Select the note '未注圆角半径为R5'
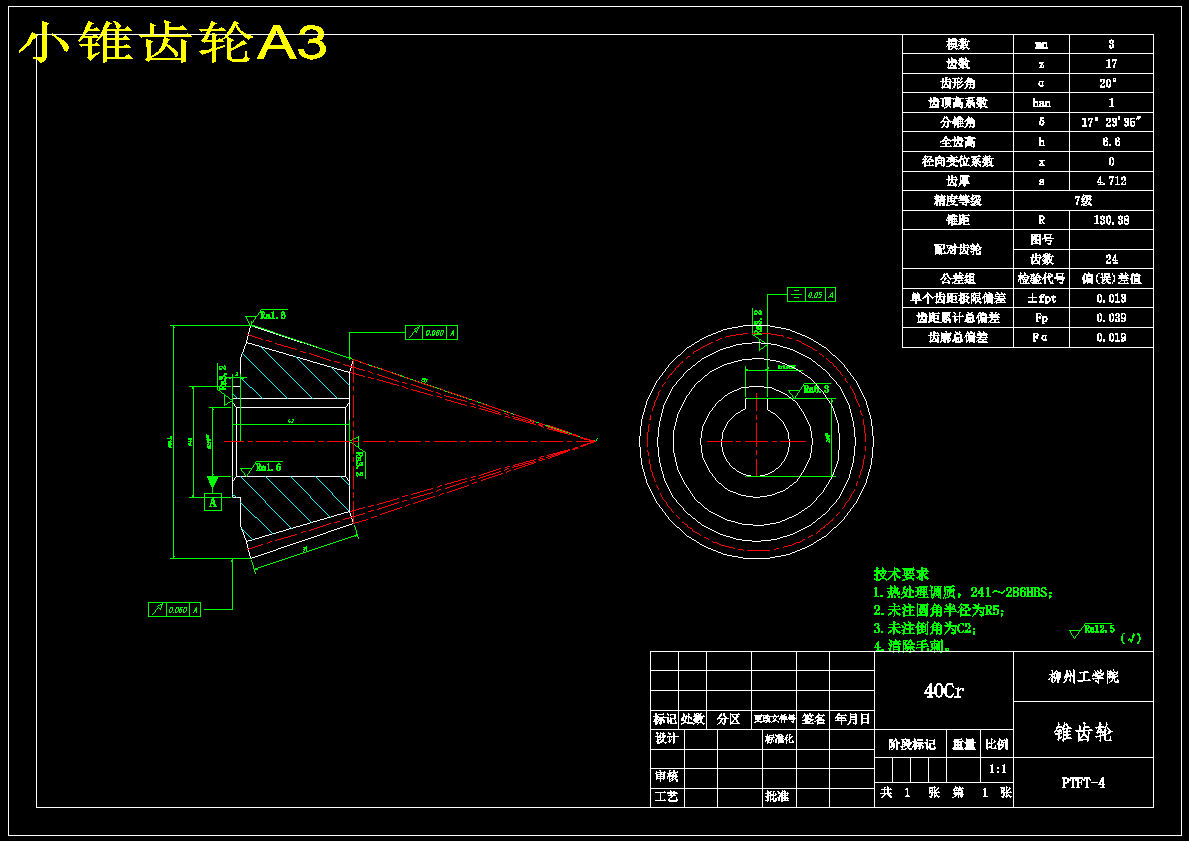This screenshot has width=1189, height=841. pos(946,610)
